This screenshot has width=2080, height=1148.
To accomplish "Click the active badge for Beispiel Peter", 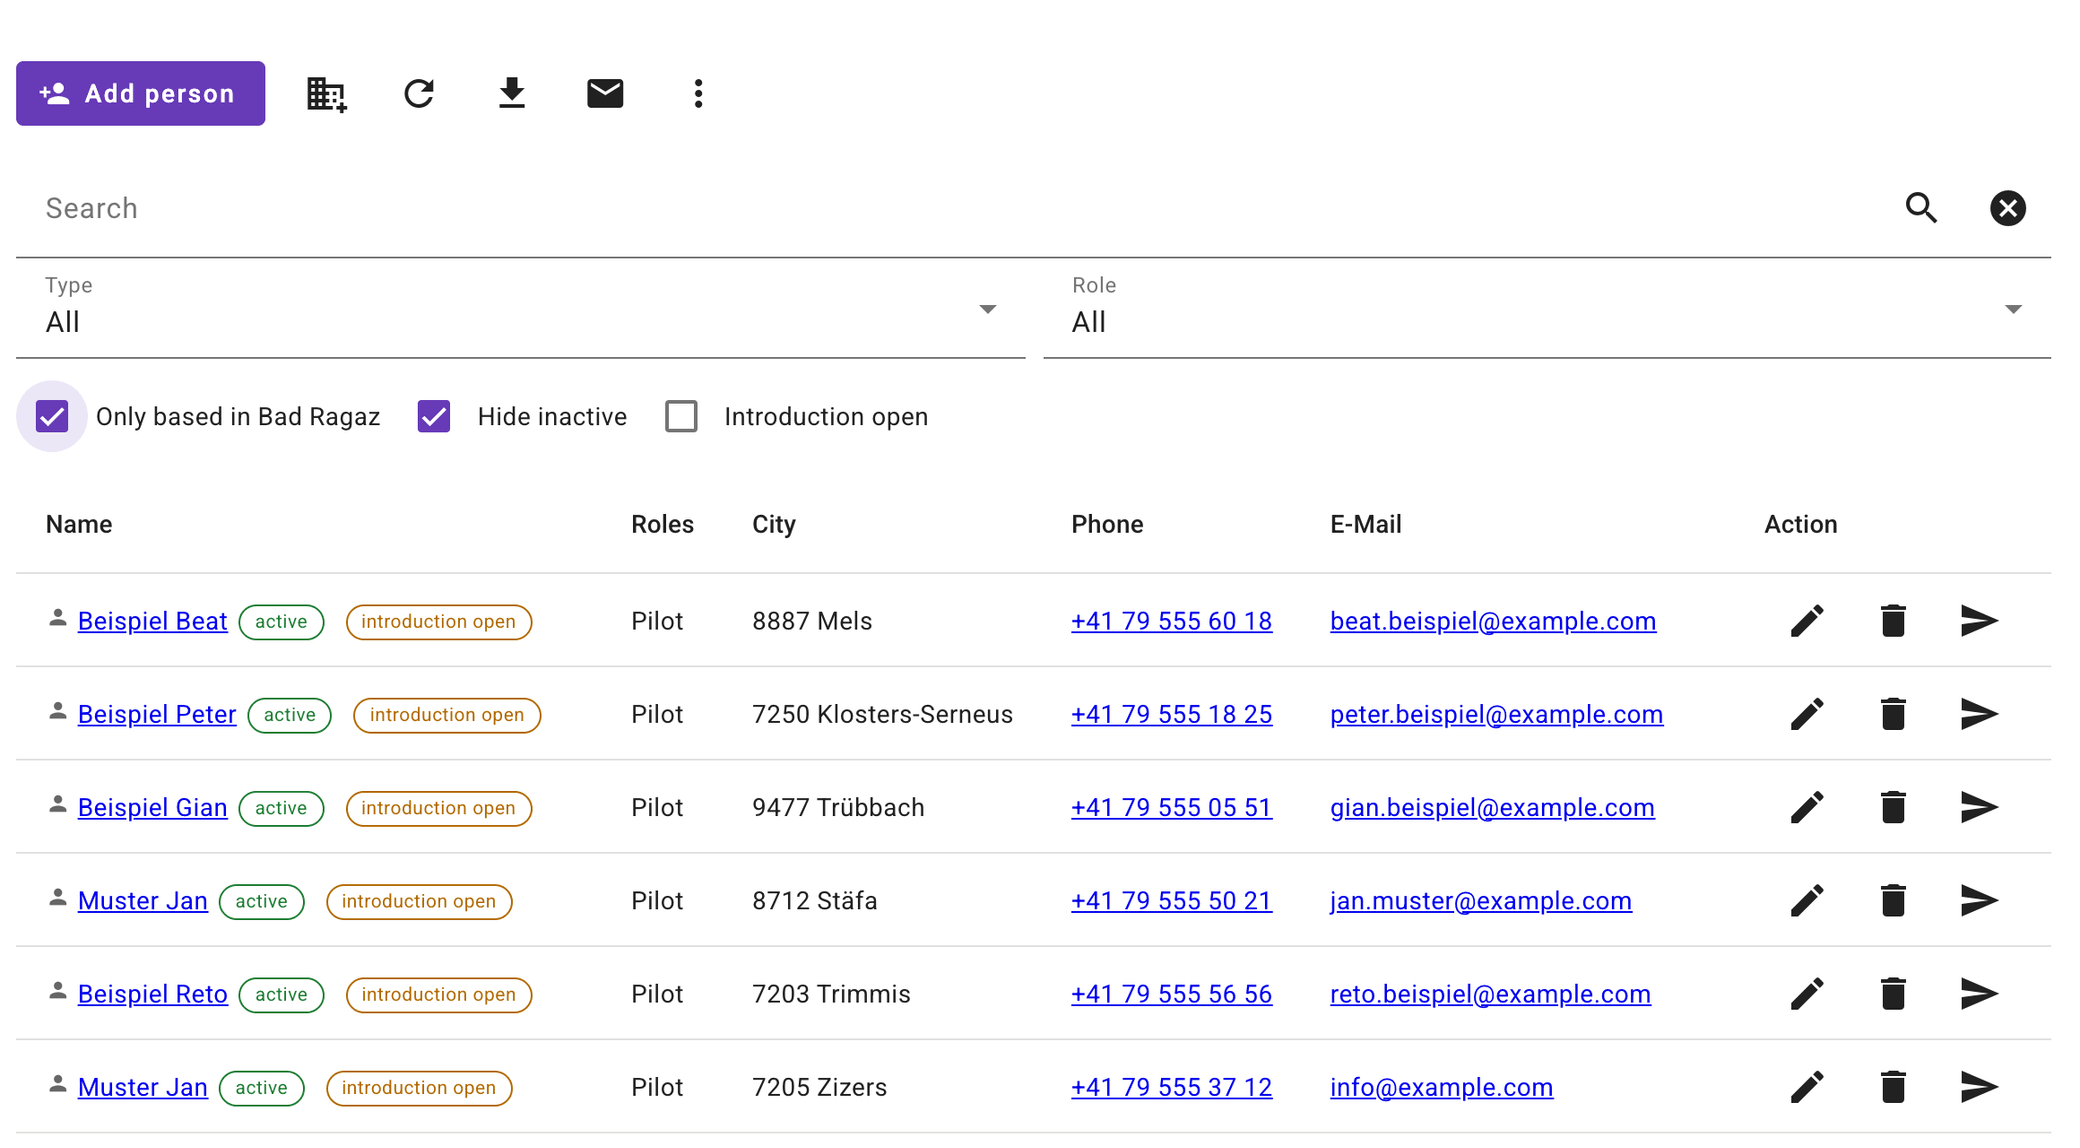I will coord(290,715).
